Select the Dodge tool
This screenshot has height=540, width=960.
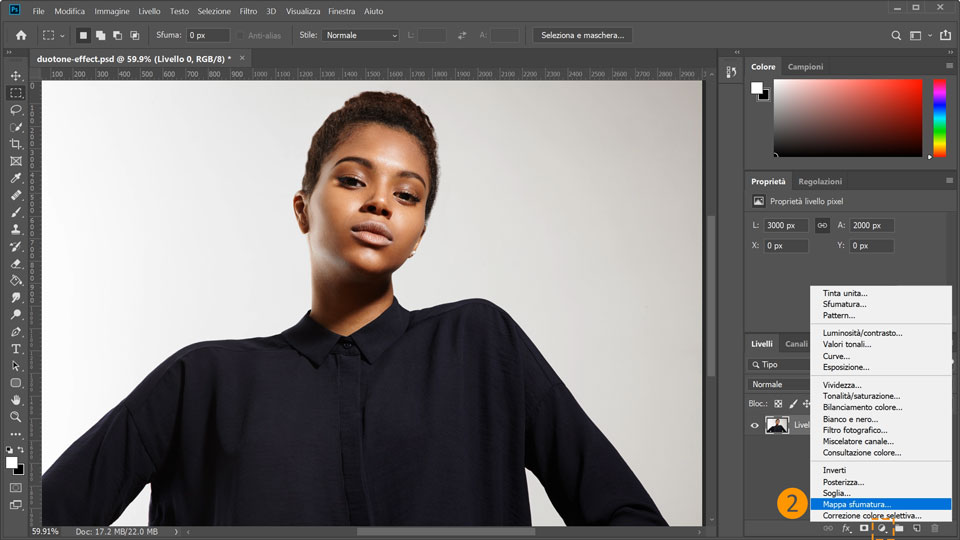[x=16, y=315]
